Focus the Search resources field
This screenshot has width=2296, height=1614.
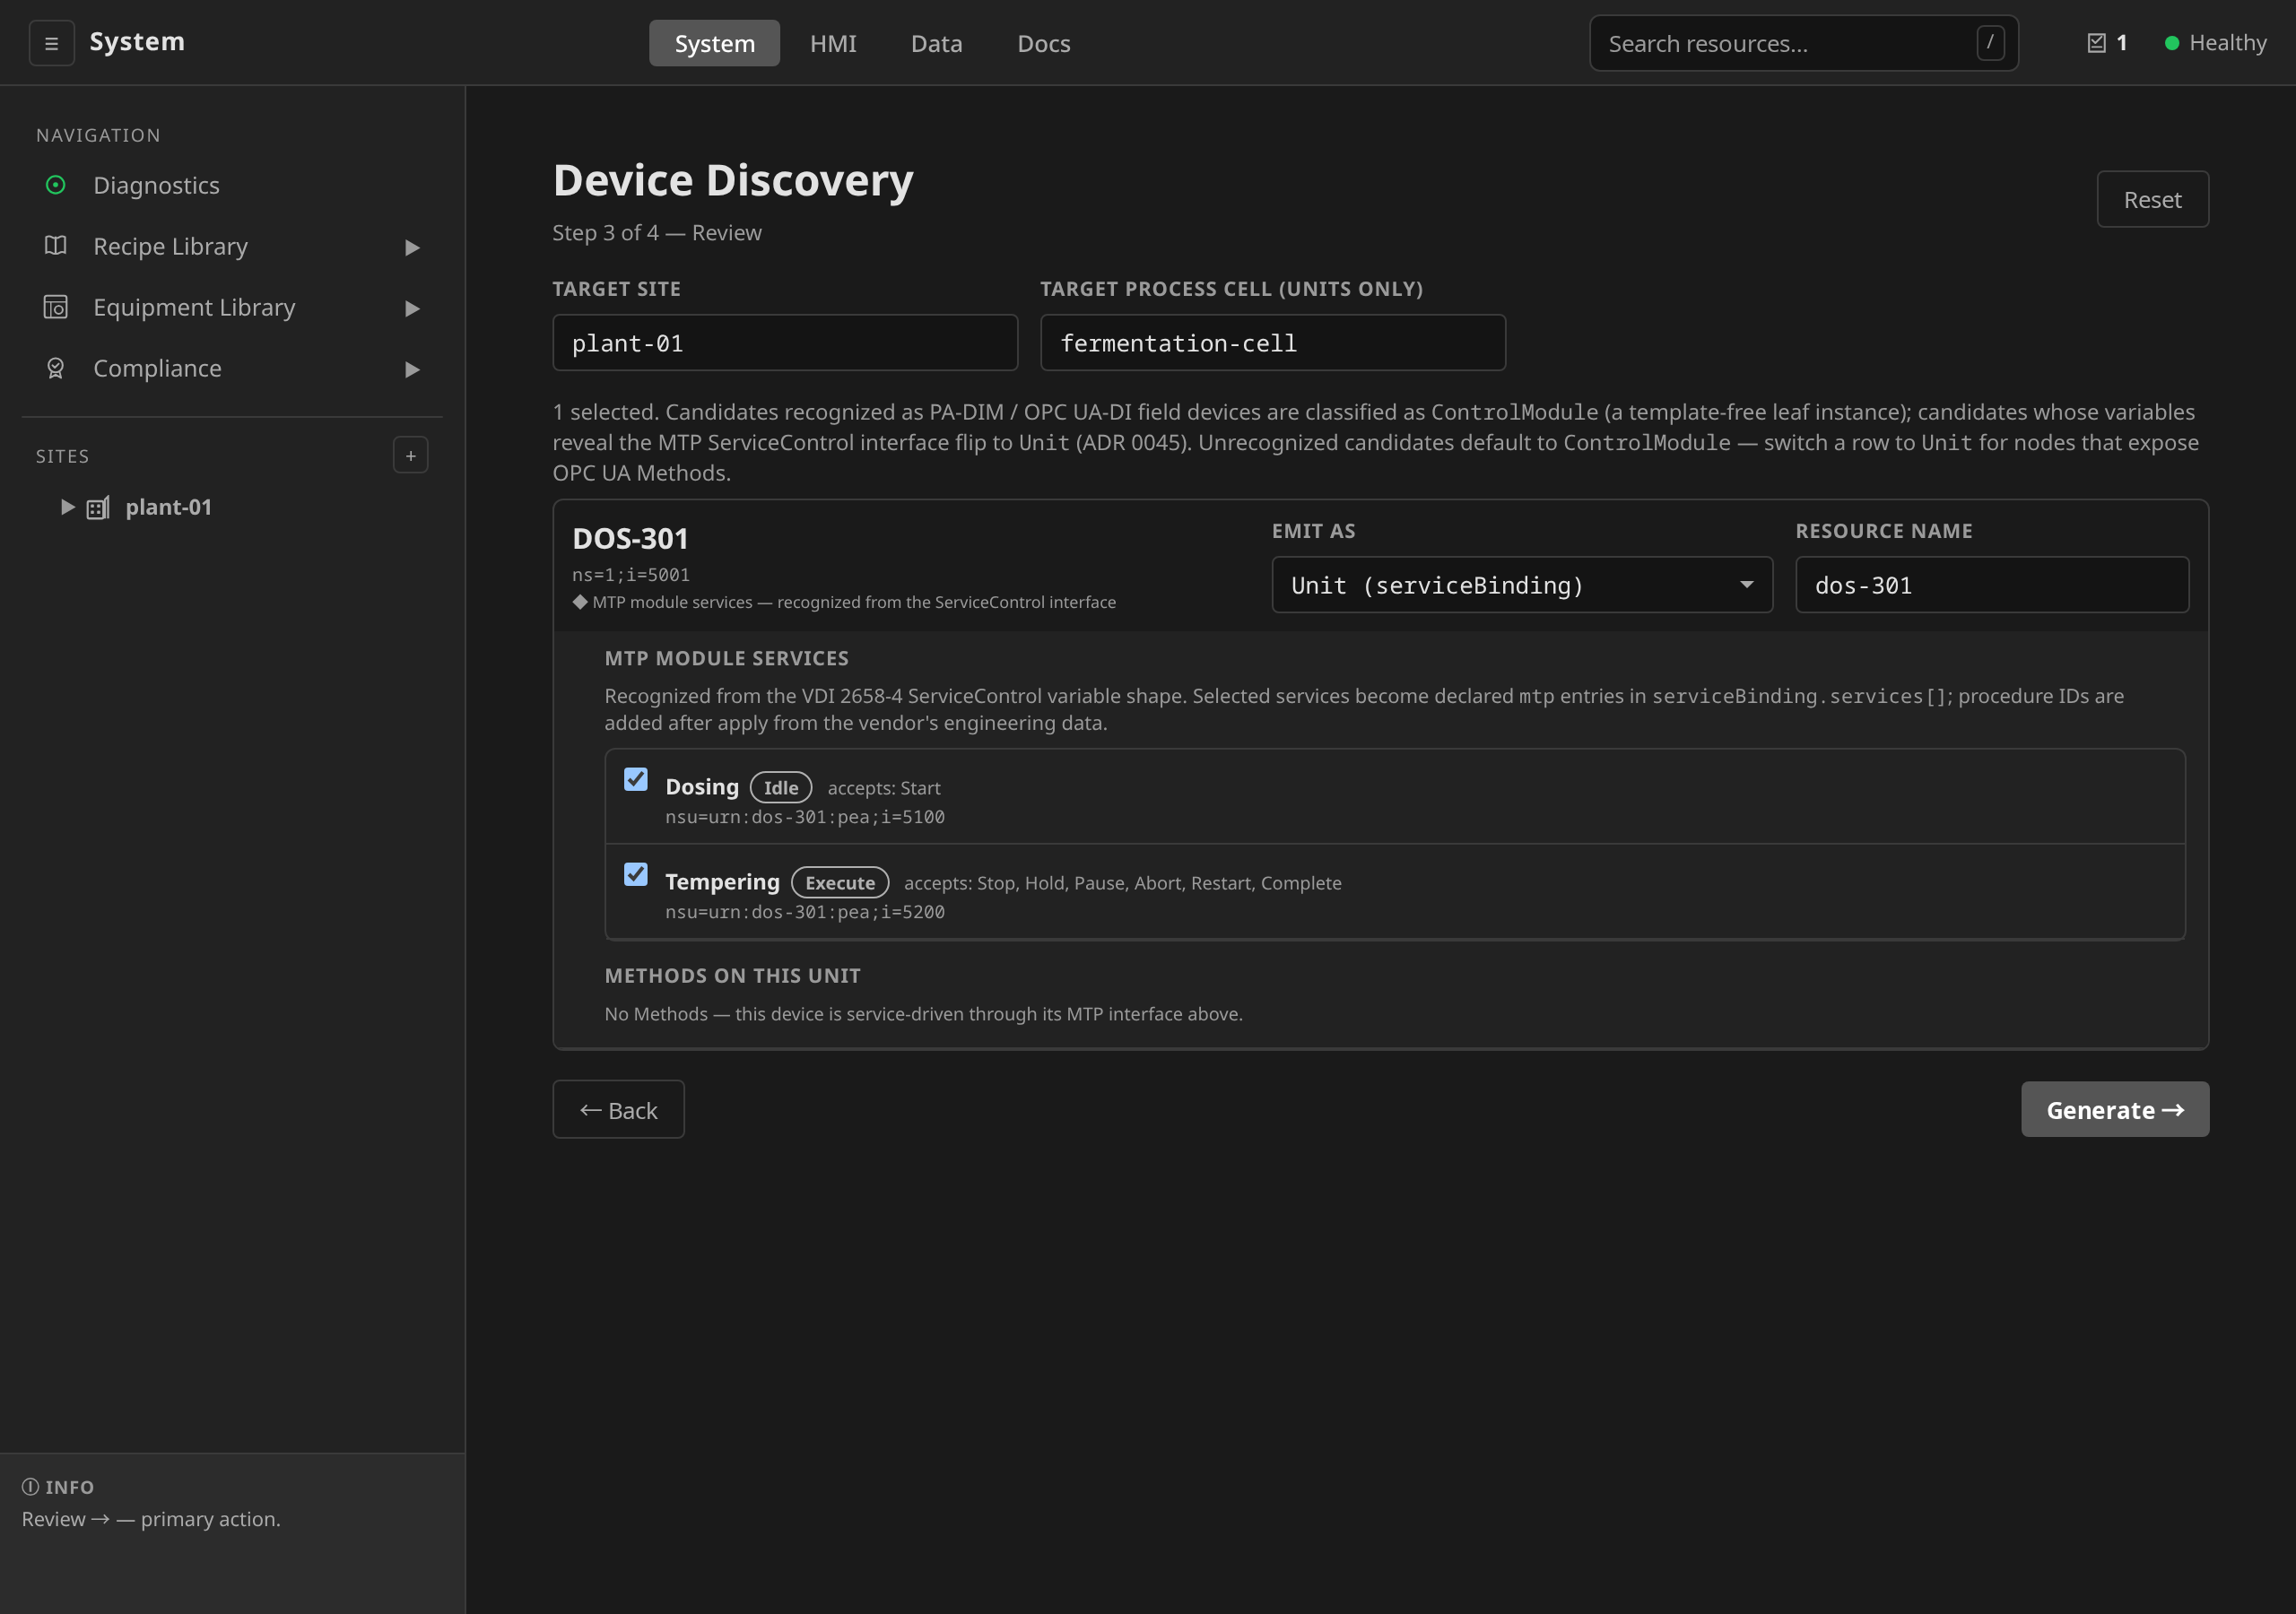pyautogui.click(x=1804, y=43)
